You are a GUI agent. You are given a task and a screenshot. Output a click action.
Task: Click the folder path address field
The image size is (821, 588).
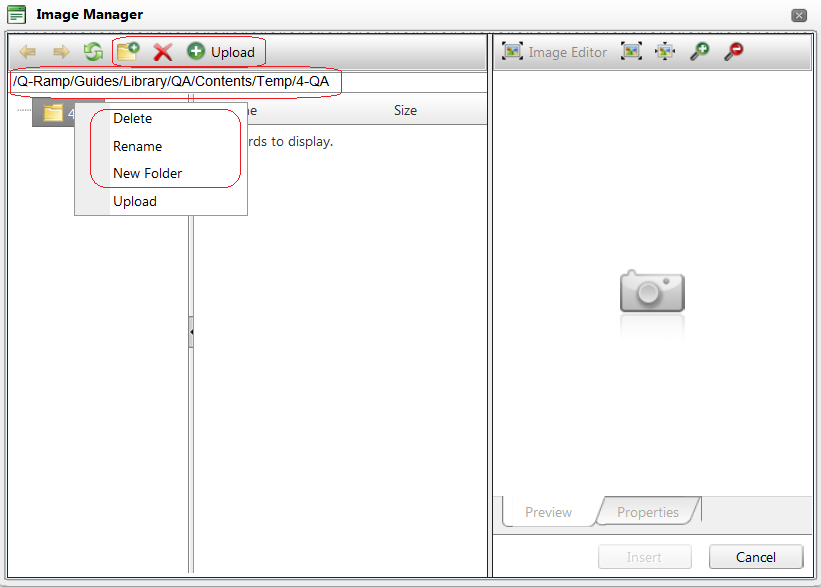pos(248,82)
